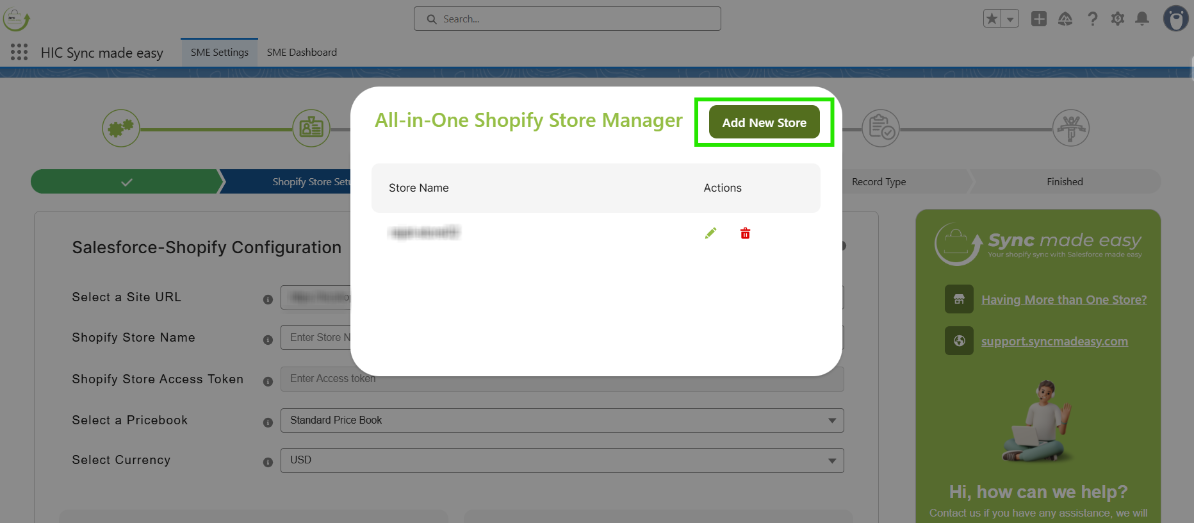This screenshot has height=523, width=1194.
Task: Open the support.syncmadeeasy.com link
Action: tap(1055, 341)
